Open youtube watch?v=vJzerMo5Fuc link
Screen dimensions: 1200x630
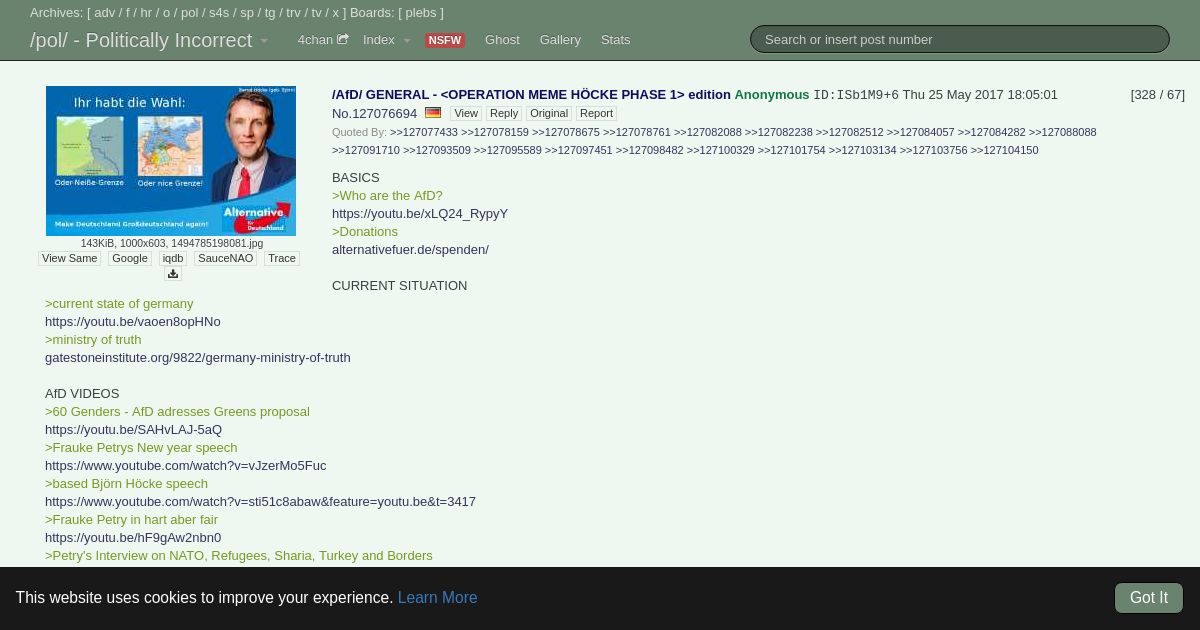point(186,465)
